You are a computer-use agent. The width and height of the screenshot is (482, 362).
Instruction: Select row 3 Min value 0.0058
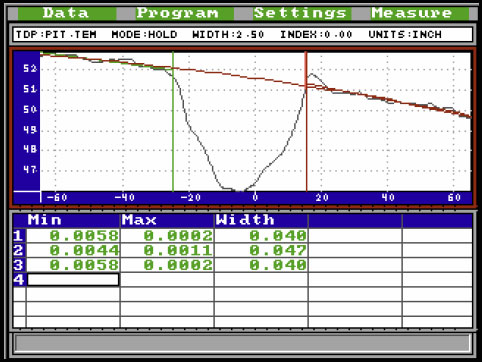(x=73, y=265)
